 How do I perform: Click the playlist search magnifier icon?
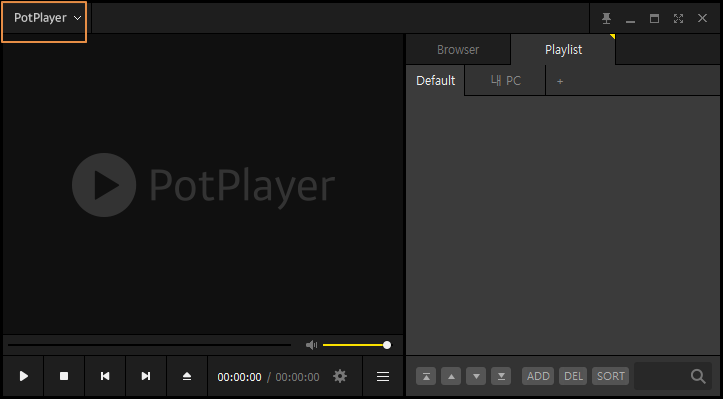coord(698,376)
